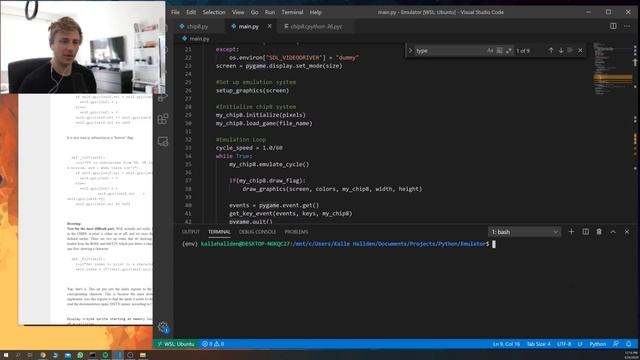Split the editor to the right

613,26
